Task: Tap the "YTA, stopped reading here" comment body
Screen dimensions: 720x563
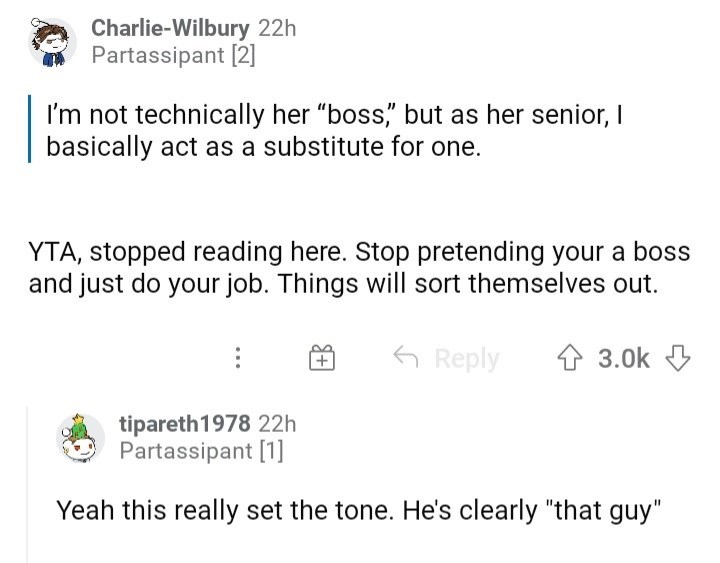Action: click(x=359, y=268)
